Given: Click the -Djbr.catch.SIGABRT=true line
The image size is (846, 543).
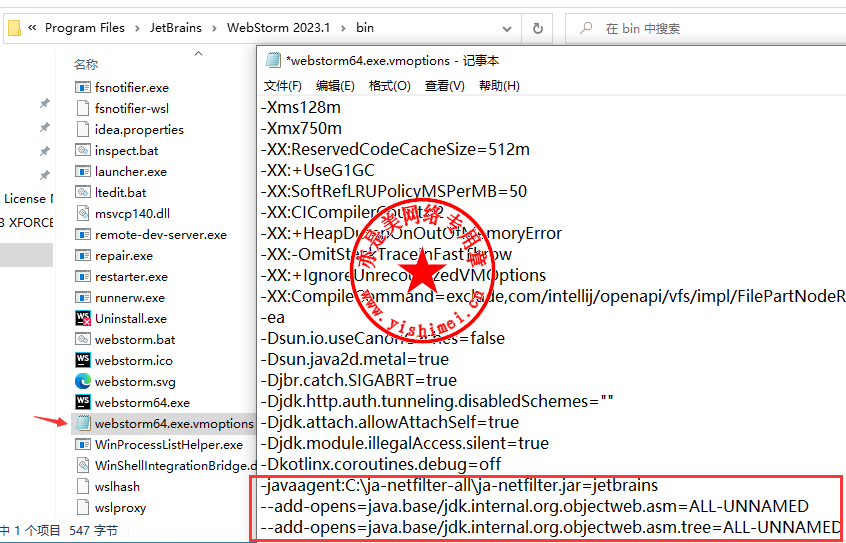Looking at the screenshot, I should 359,380.
